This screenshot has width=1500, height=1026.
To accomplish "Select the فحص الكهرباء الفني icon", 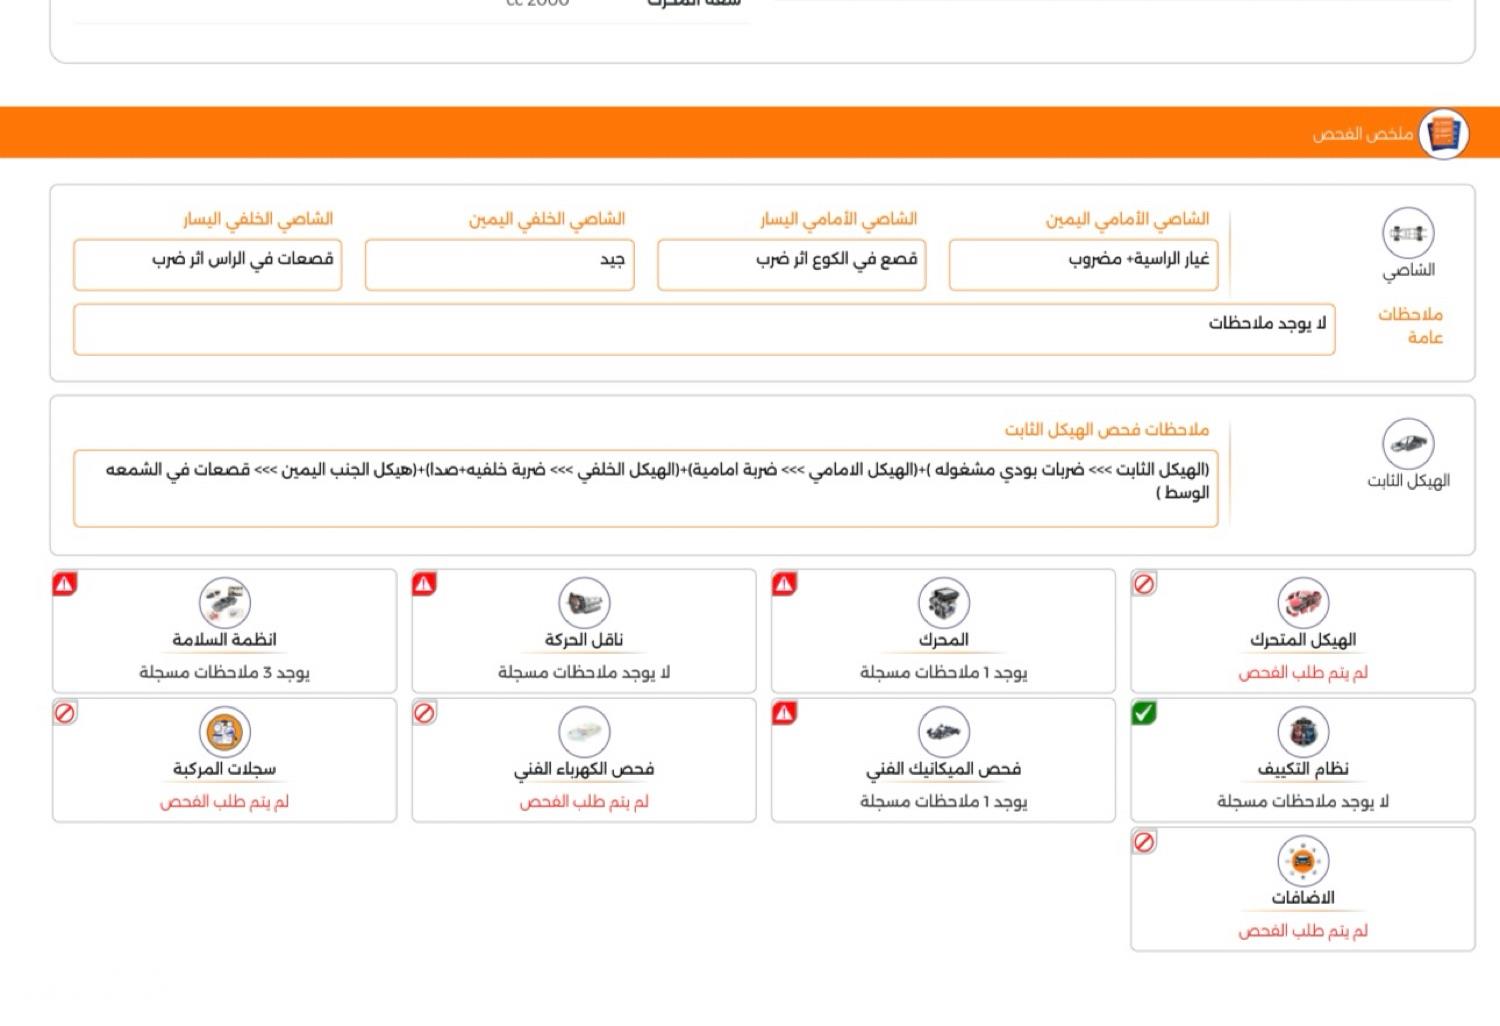I will click(x=584, y=732).
